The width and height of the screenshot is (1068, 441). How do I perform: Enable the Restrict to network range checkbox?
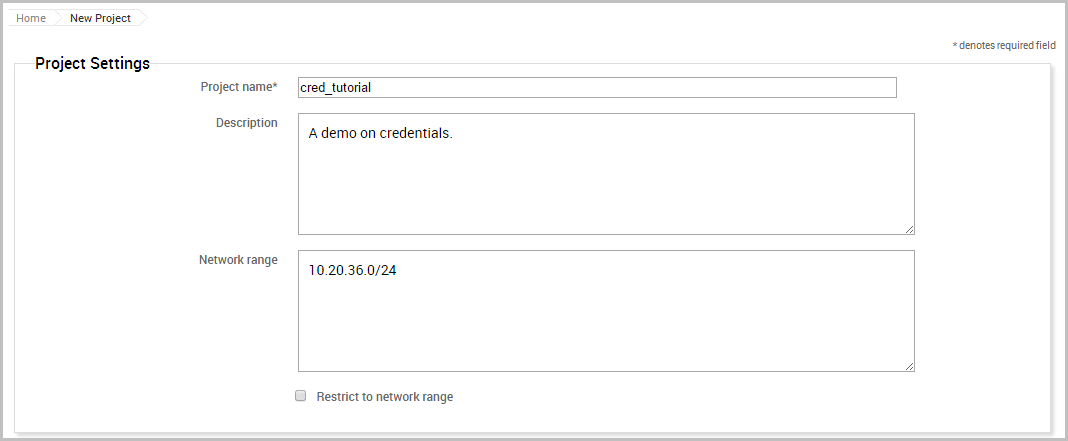pyautogui.click(x=300, y=396)
